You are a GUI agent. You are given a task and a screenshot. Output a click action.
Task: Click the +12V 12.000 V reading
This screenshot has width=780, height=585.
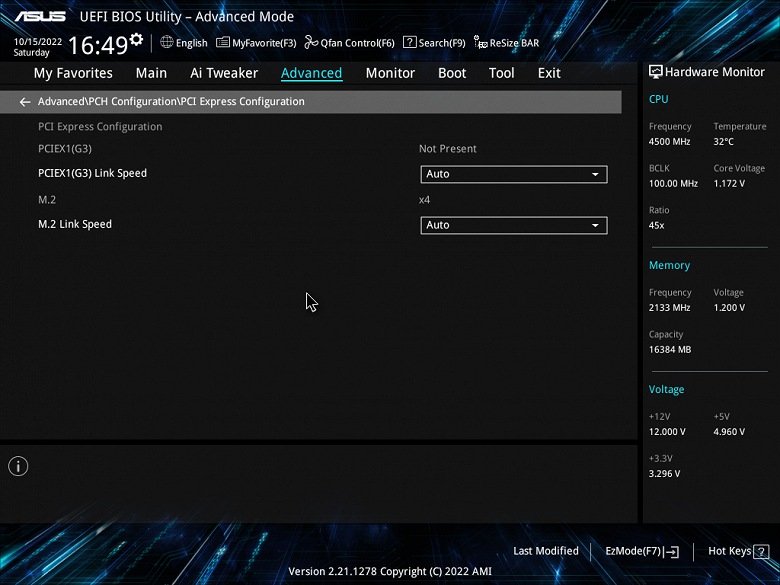(667, 432)
